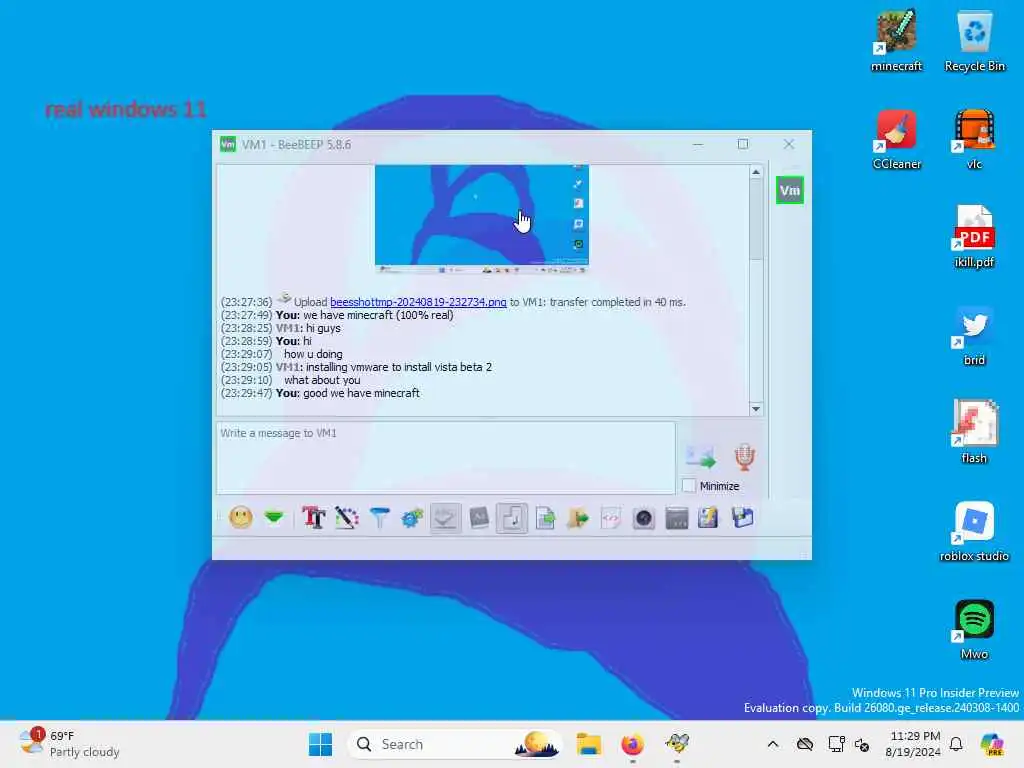This screenshot has width=1024, height=768.
Task: Toggle the greyed spell-check toolbar button
Action: point(445,519)
